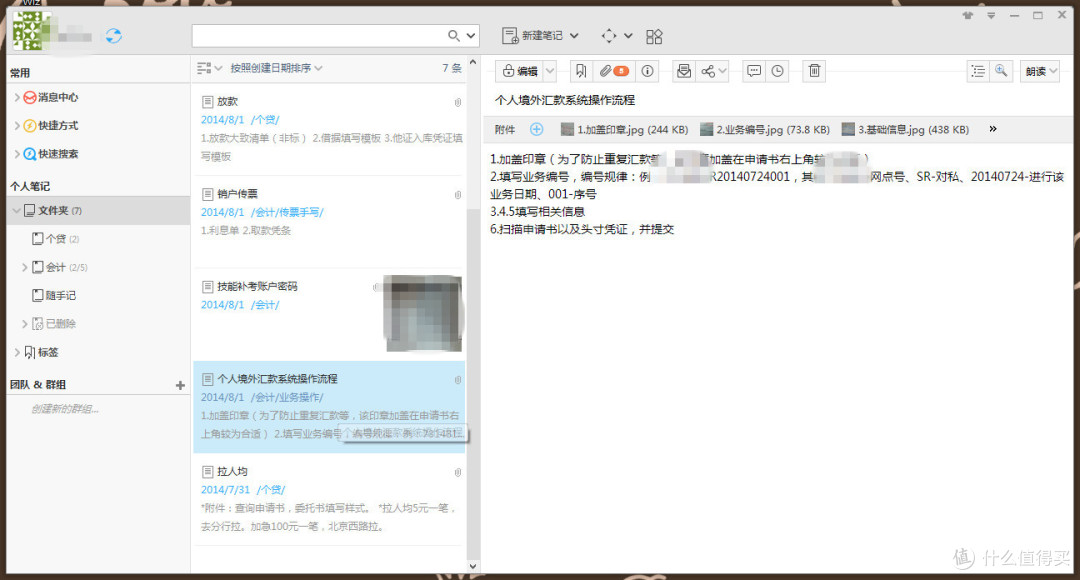Select the 个人境外汇款系统操作流程 note in list
Viewport: 1080px width, 580px height.
coord(329,406)
